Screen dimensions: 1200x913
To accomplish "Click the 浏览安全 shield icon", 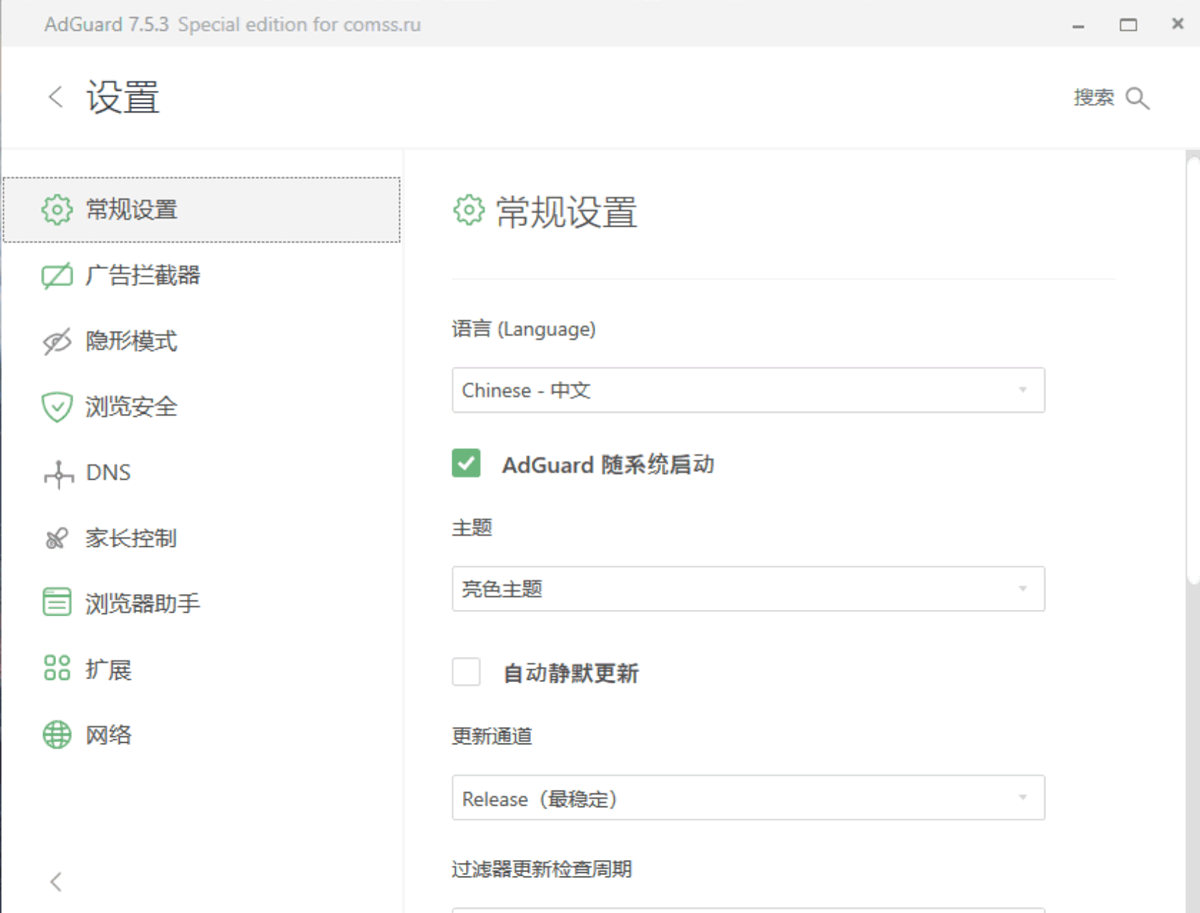I will pos(57,407).
